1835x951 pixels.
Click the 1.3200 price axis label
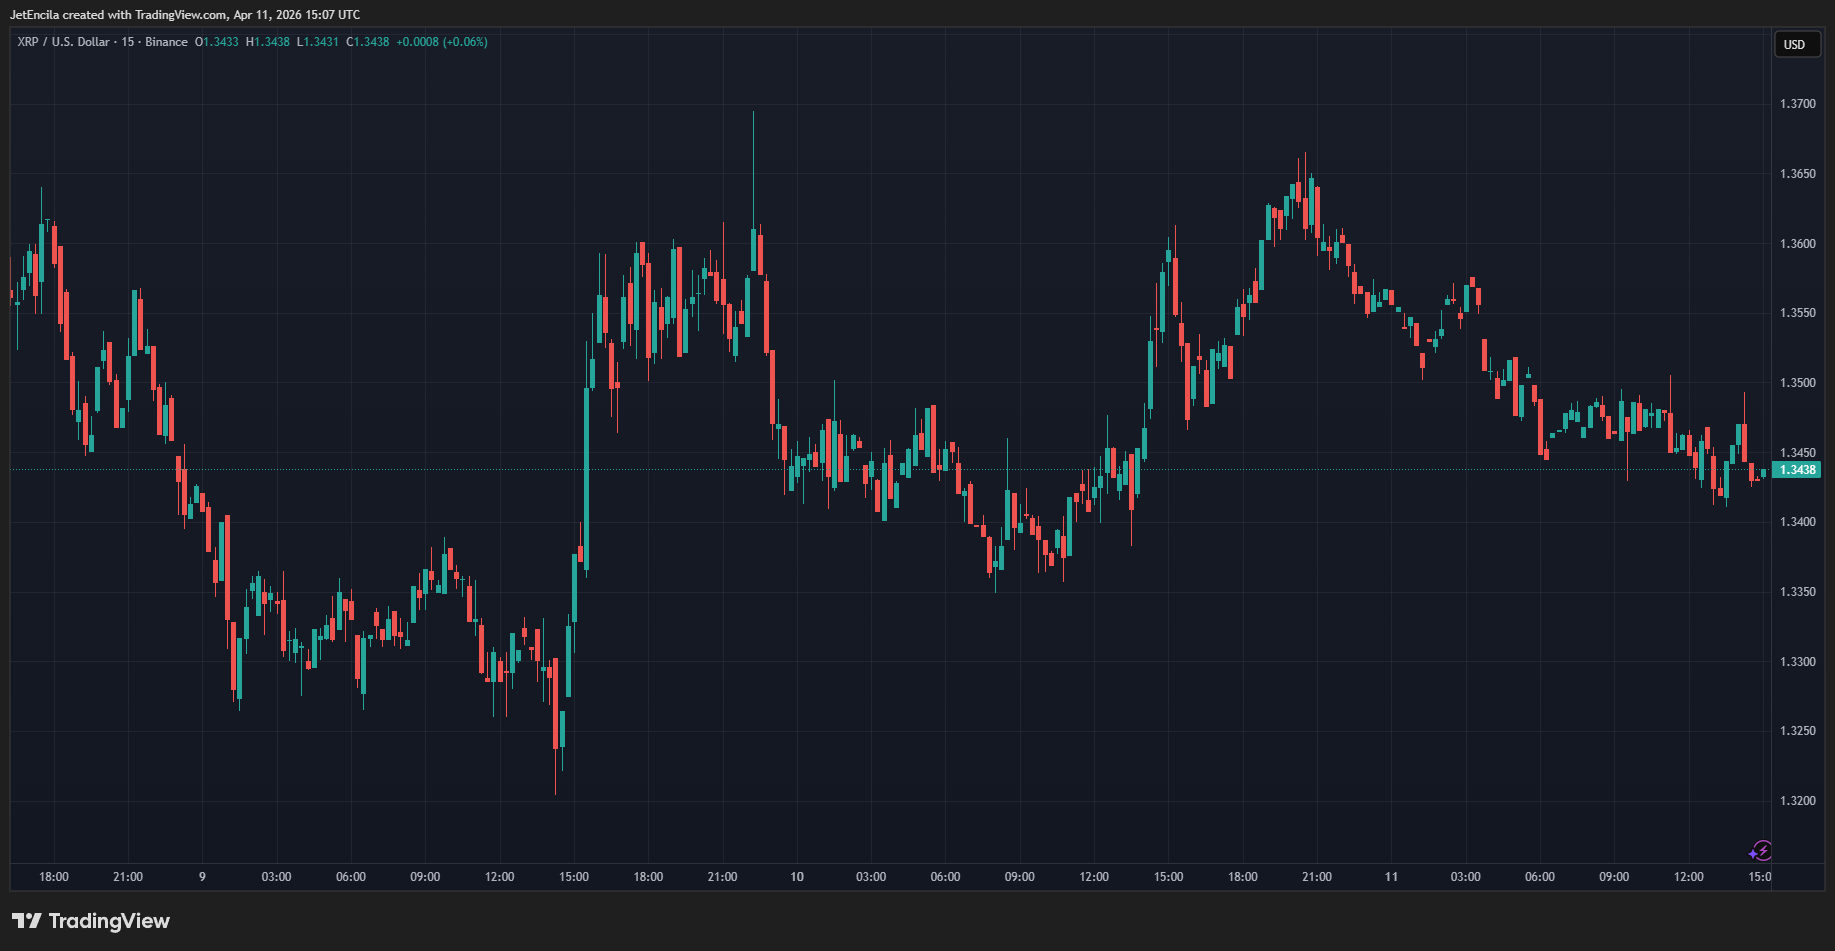click(x=1797, y=801)
